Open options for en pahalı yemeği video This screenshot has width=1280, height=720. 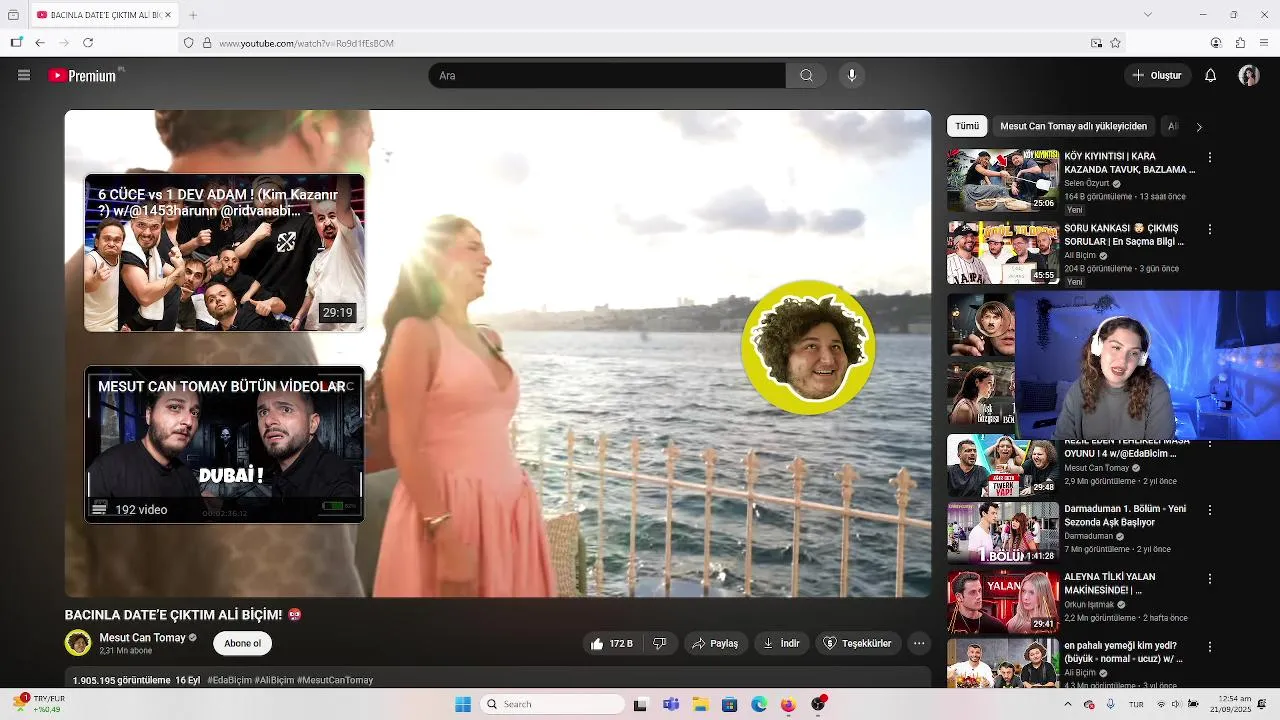click(1210, 647)
